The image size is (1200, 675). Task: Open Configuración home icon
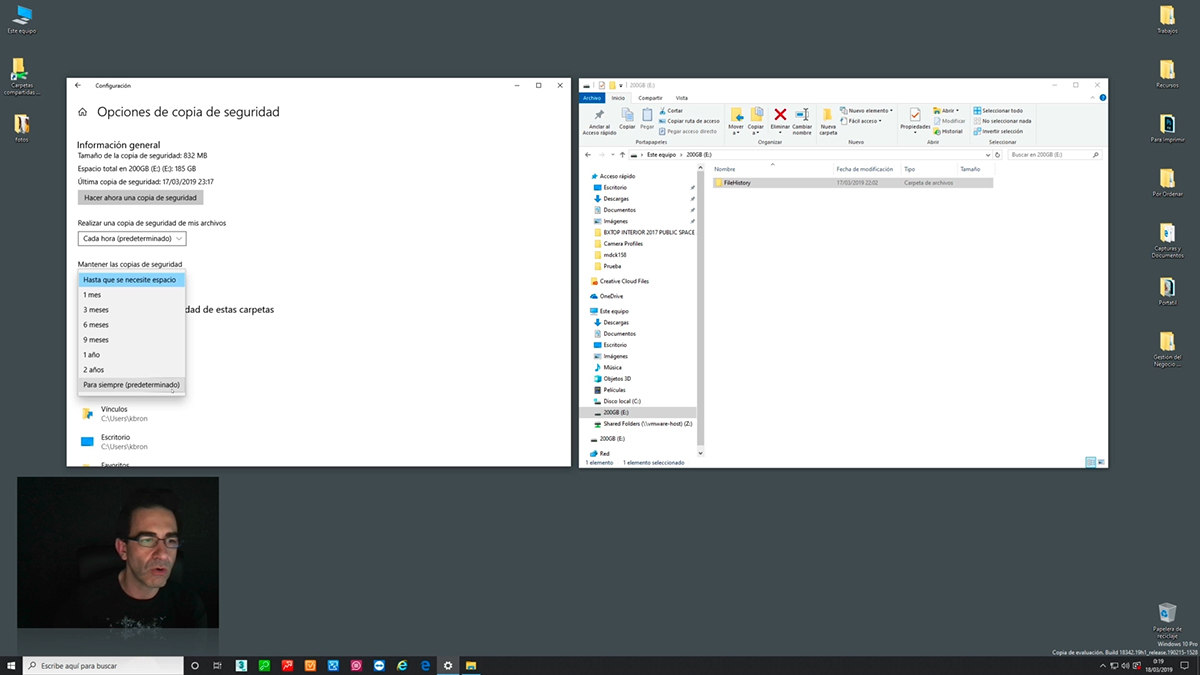pyautogui.click(x=82, y=113)
